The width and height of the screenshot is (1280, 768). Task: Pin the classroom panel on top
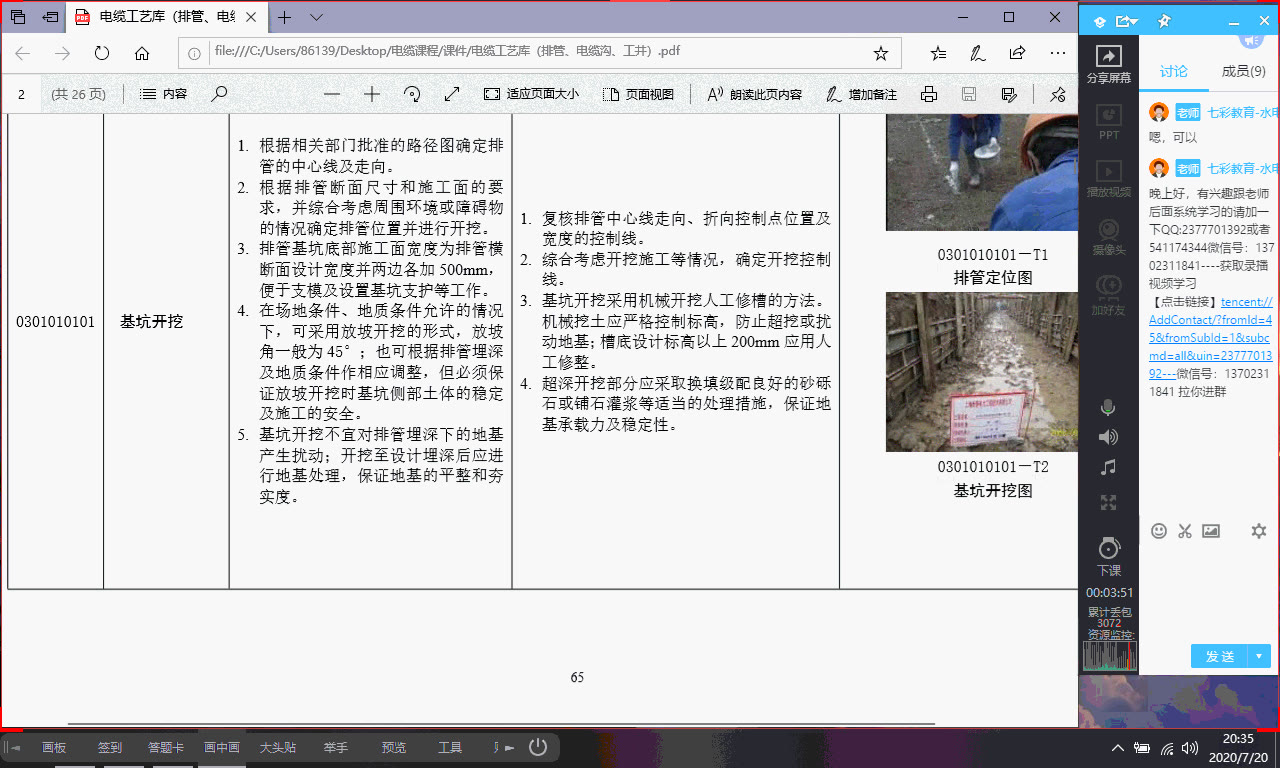(1164, 21)
